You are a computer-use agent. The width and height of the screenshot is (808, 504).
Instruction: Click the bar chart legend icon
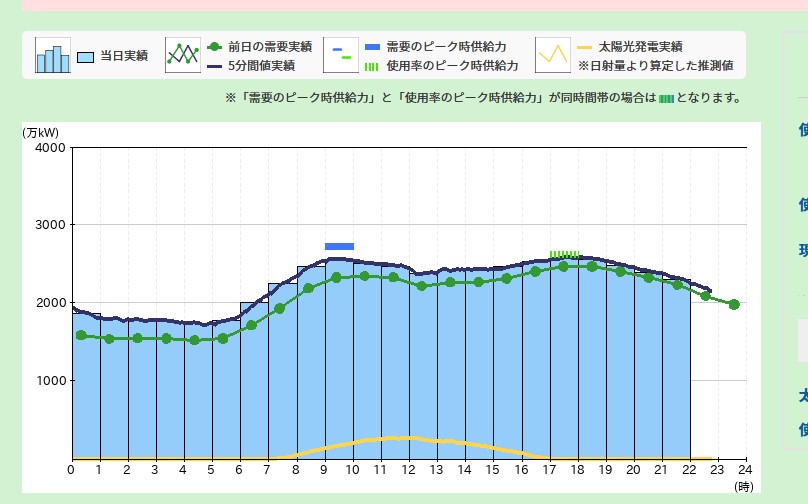pos(54,55)
